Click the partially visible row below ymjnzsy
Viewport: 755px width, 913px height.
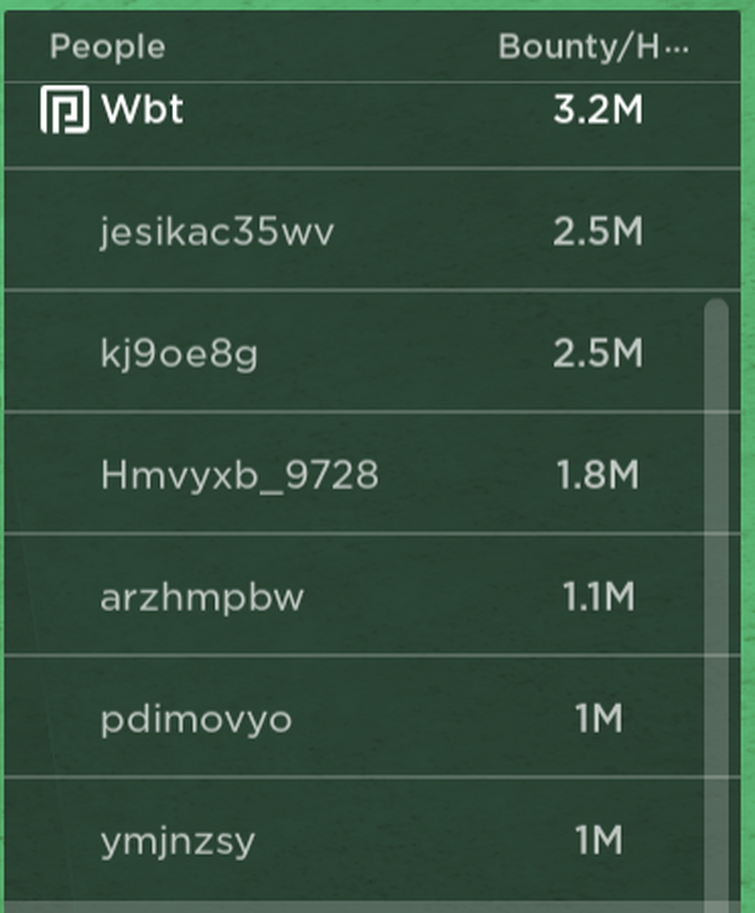pyautogui.click(x=373, y=907)
